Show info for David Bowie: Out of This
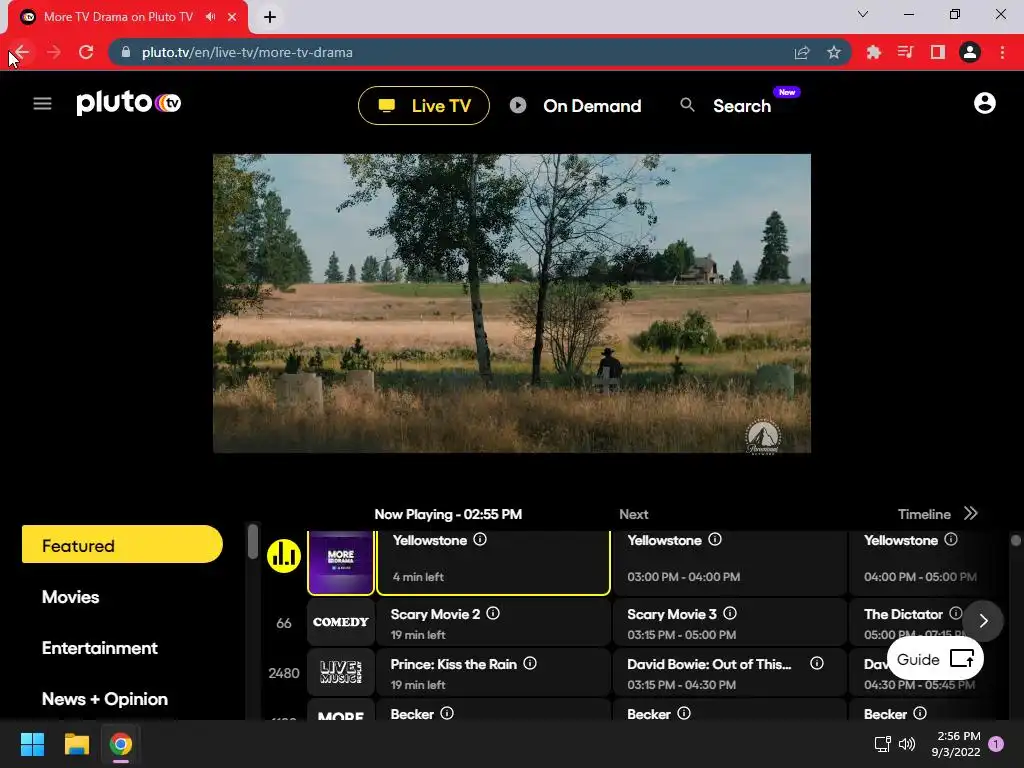This screenshot has width=1024, height=768. click(x=816, y=664)
